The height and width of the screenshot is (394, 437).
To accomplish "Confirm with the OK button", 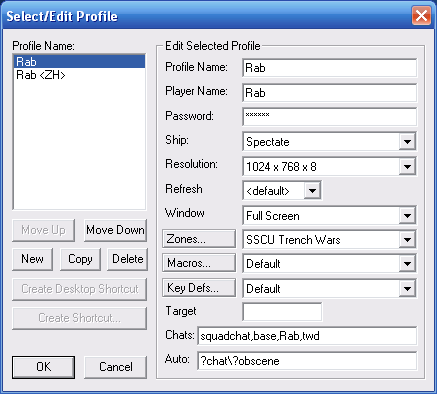I will coord(44,367).
